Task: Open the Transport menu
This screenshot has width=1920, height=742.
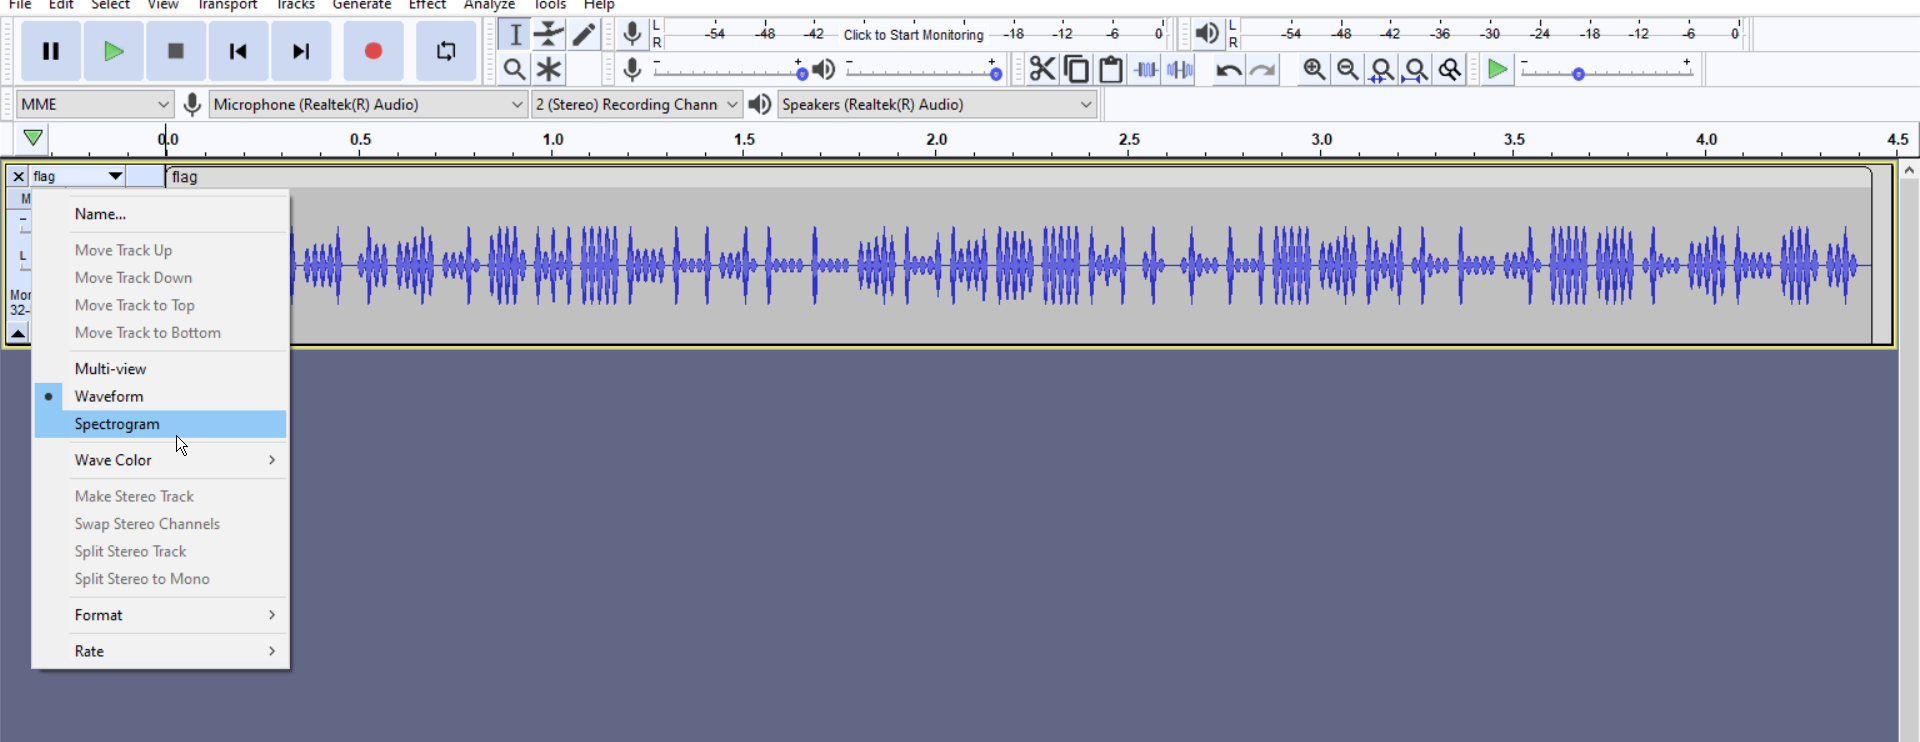Action: tap(227, 5)
